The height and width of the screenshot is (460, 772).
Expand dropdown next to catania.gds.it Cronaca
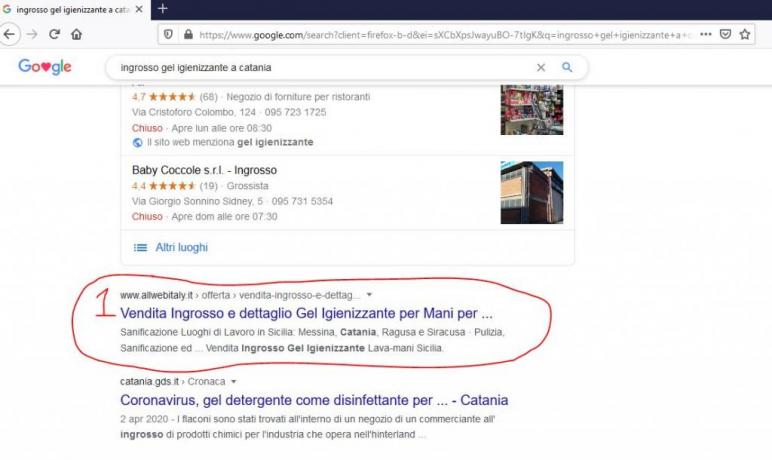coord(234,381)
